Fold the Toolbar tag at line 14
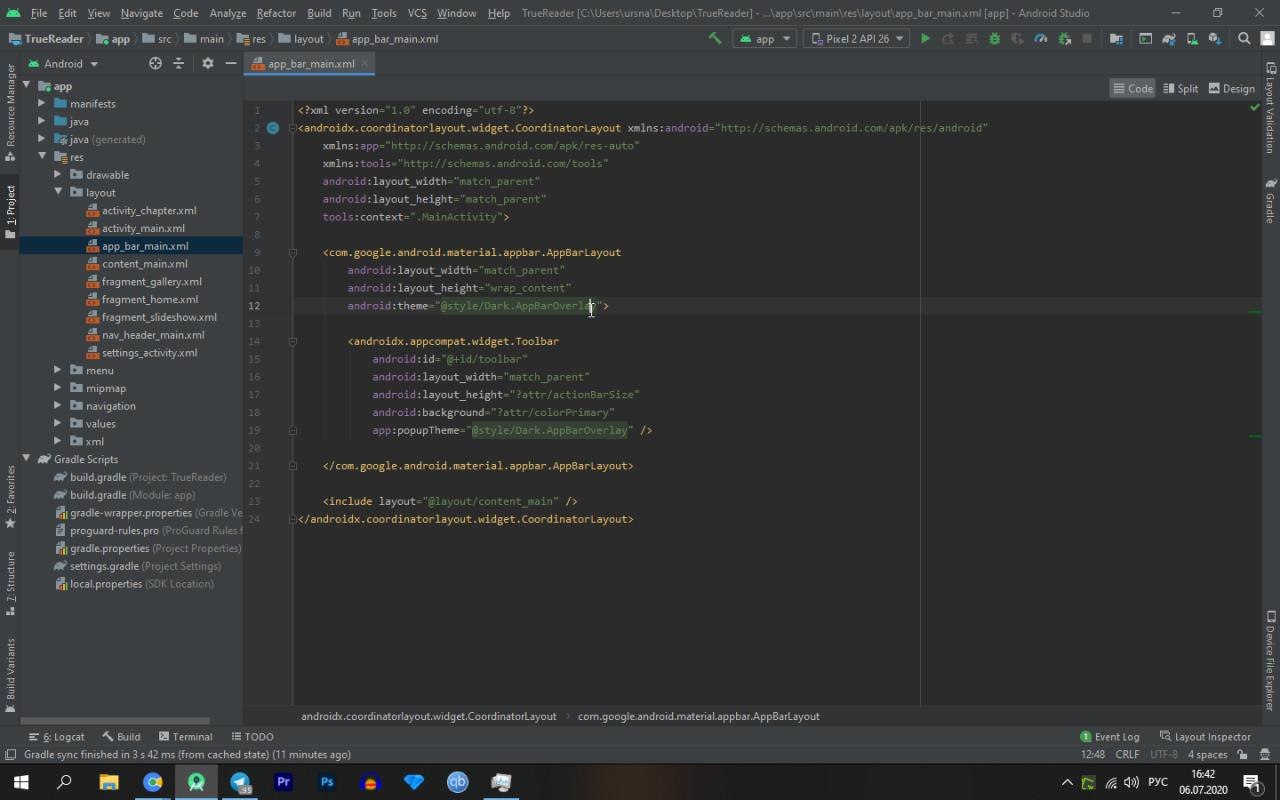Viewport: 1280px width, 800px height. tap(293, 341)
